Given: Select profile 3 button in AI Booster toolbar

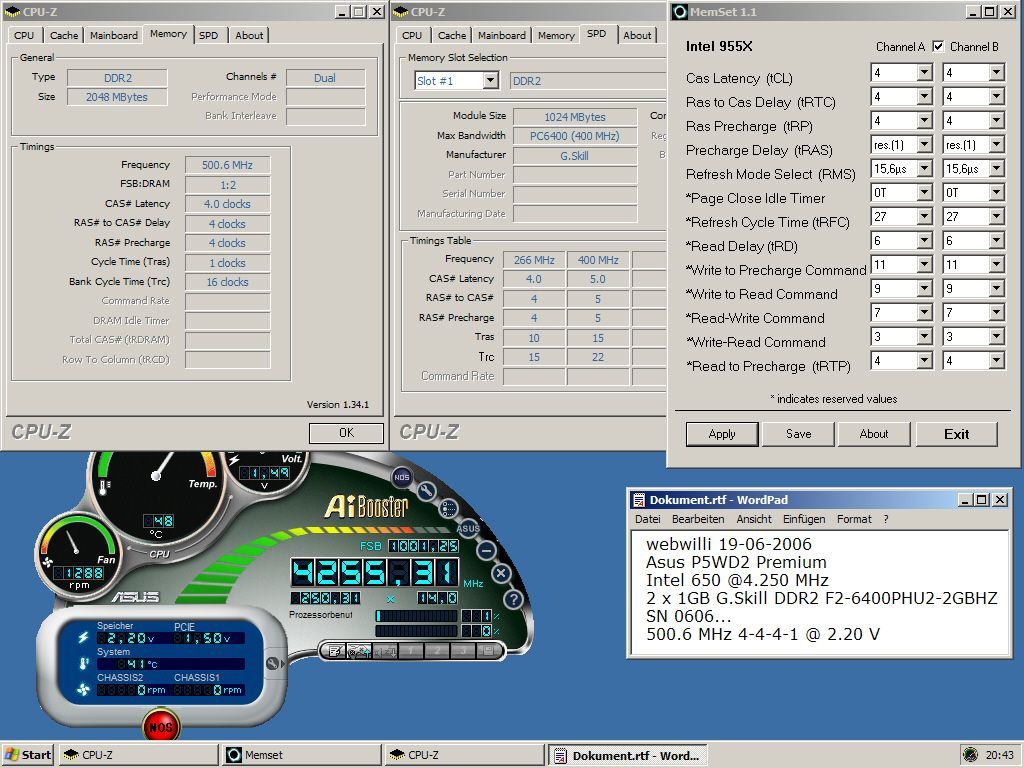Looking at the screenshot, I should click(x=462, y=650).
